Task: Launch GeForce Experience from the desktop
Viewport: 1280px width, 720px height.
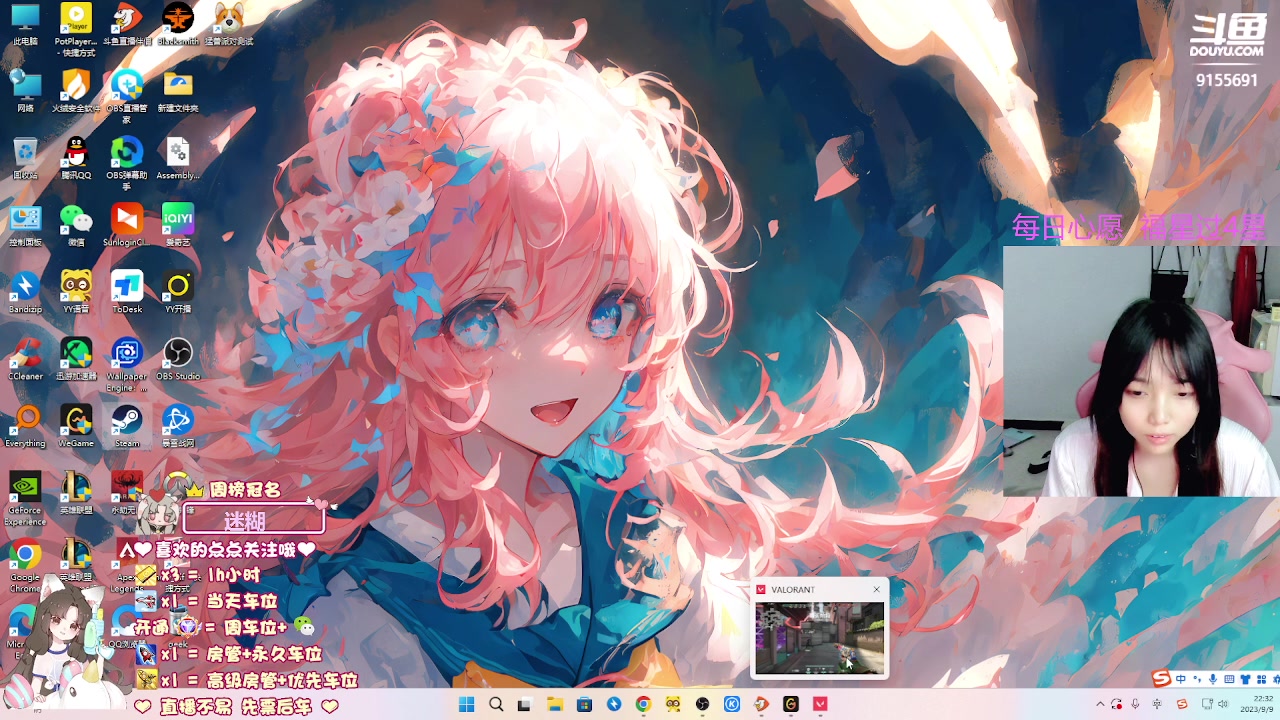Action: point(25,497)
